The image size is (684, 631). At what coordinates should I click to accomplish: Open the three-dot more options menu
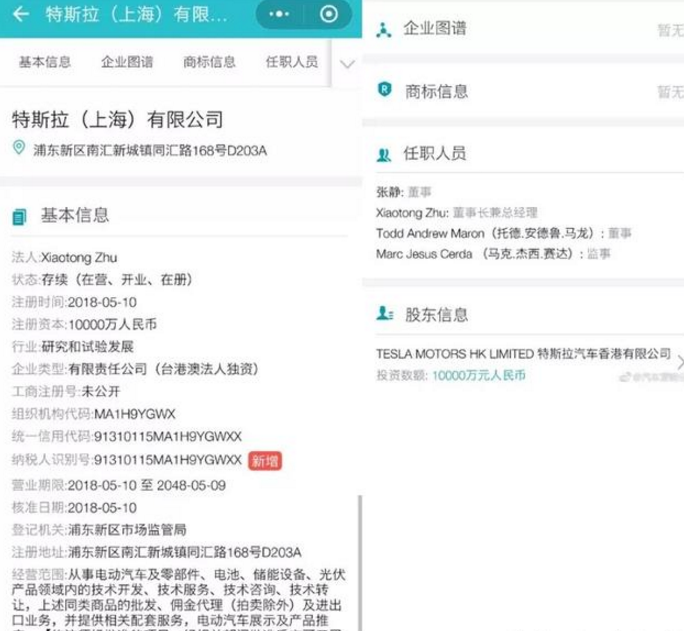tap(279, 14)
